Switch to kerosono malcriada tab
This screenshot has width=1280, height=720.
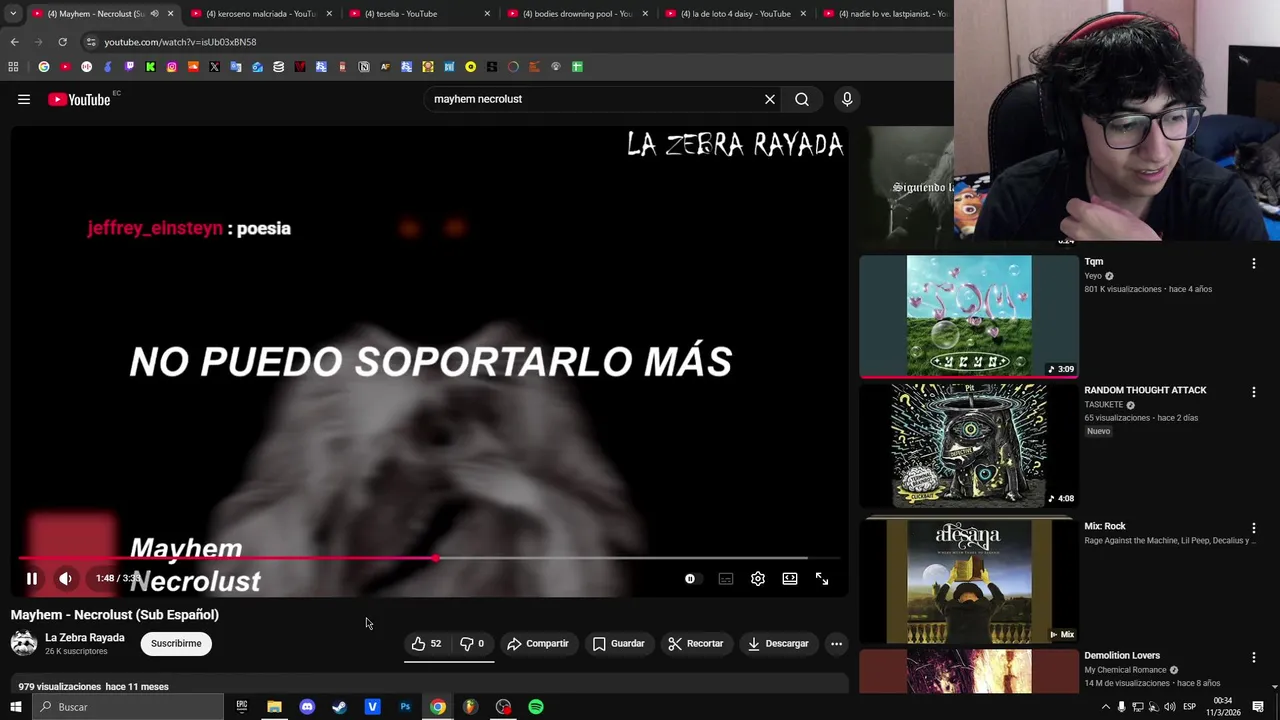261,14
